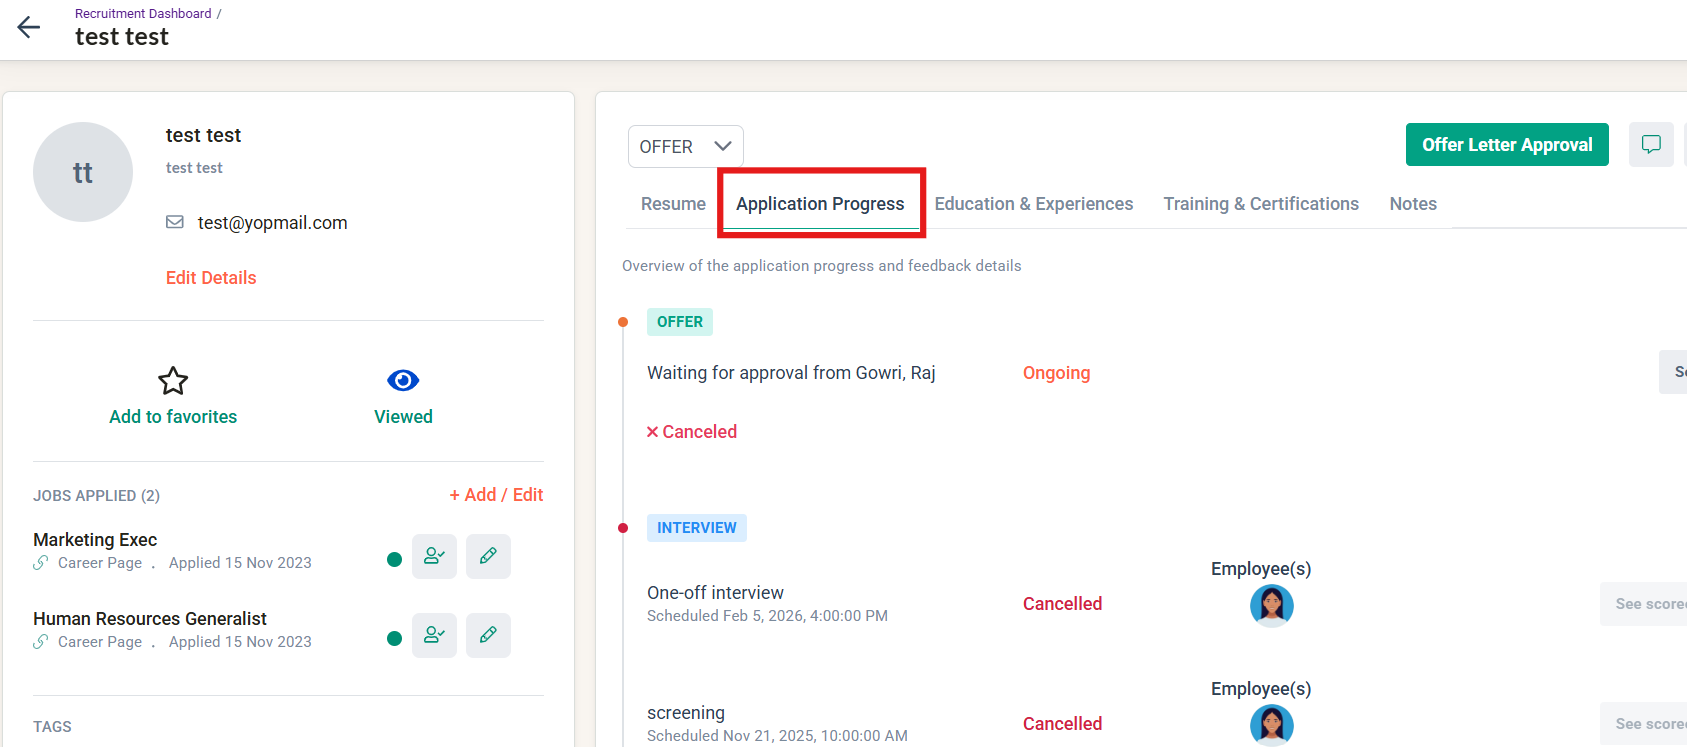Open the OFFER stage dropdown
1687x747 pixels.
tap(685, 146)
